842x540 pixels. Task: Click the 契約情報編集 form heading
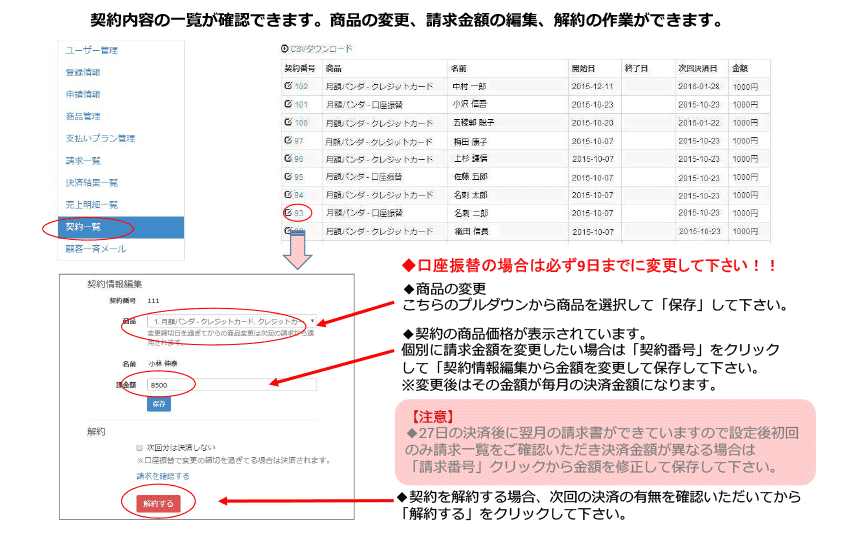click(x=114, y=284)
